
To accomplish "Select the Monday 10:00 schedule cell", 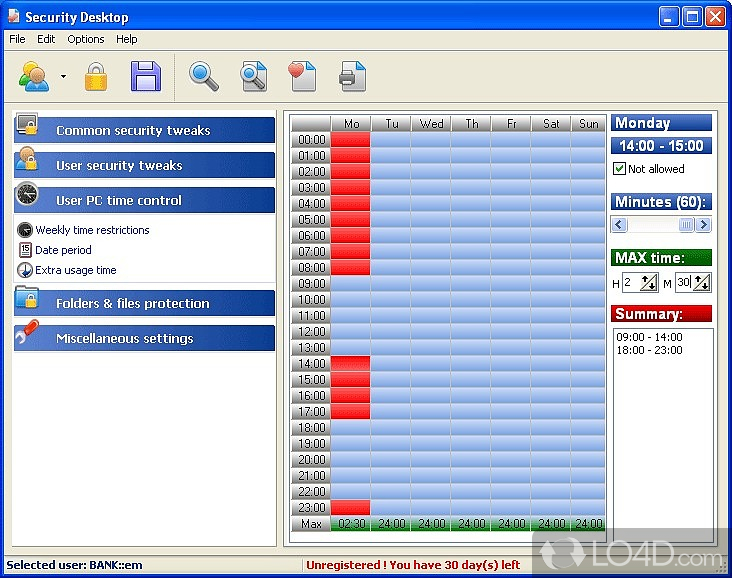I will tap(350, 300).
